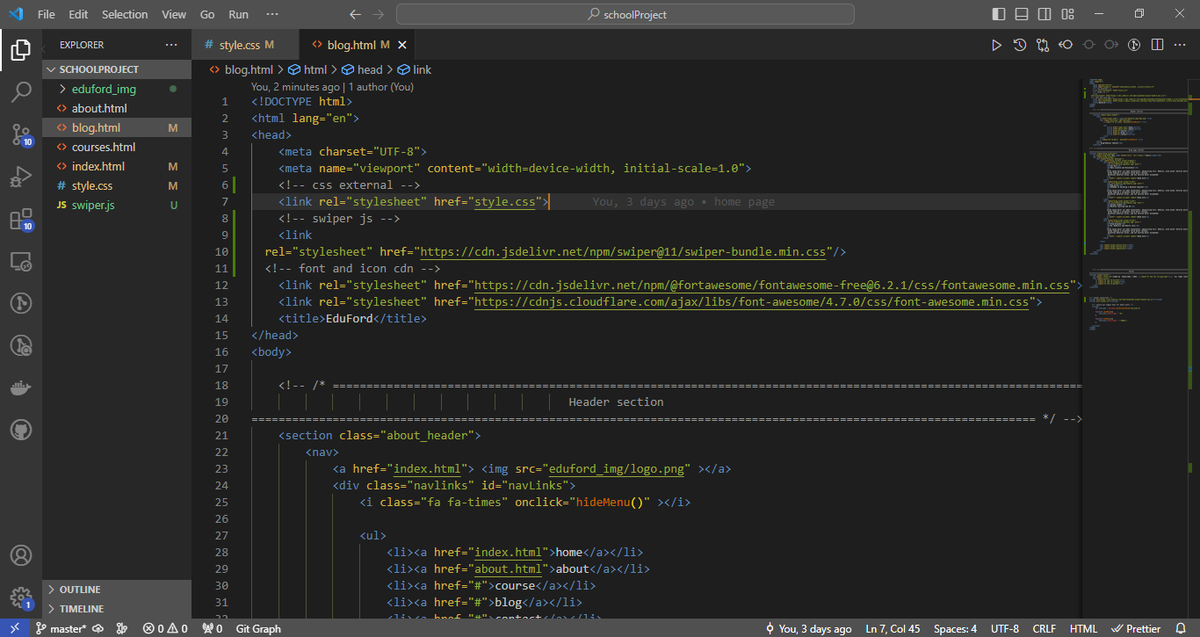This screenshot has height=637, width=1200.
Task: Open the link breadcrumb dropdown
Action: pos(414,70)
